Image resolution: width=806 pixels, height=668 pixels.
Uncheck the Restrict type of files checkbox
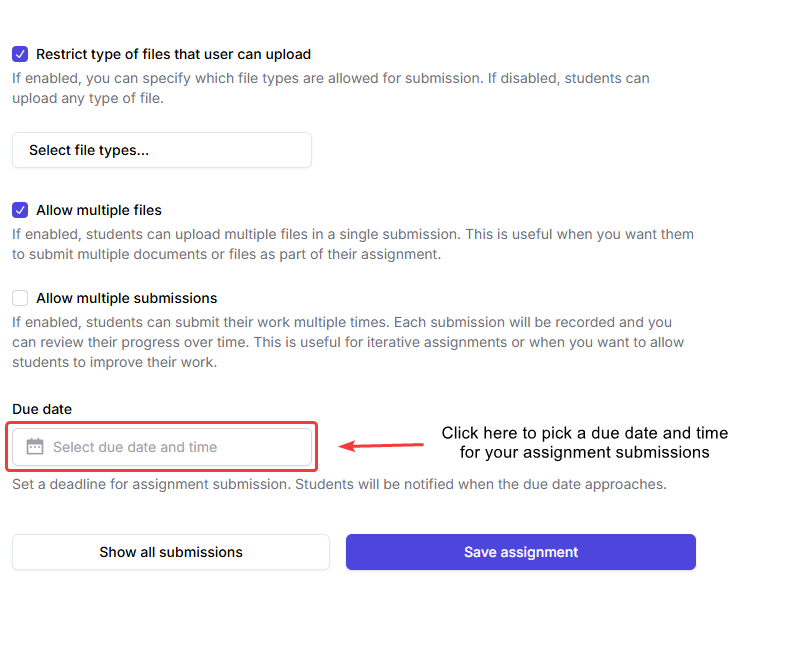pos(20,54)
